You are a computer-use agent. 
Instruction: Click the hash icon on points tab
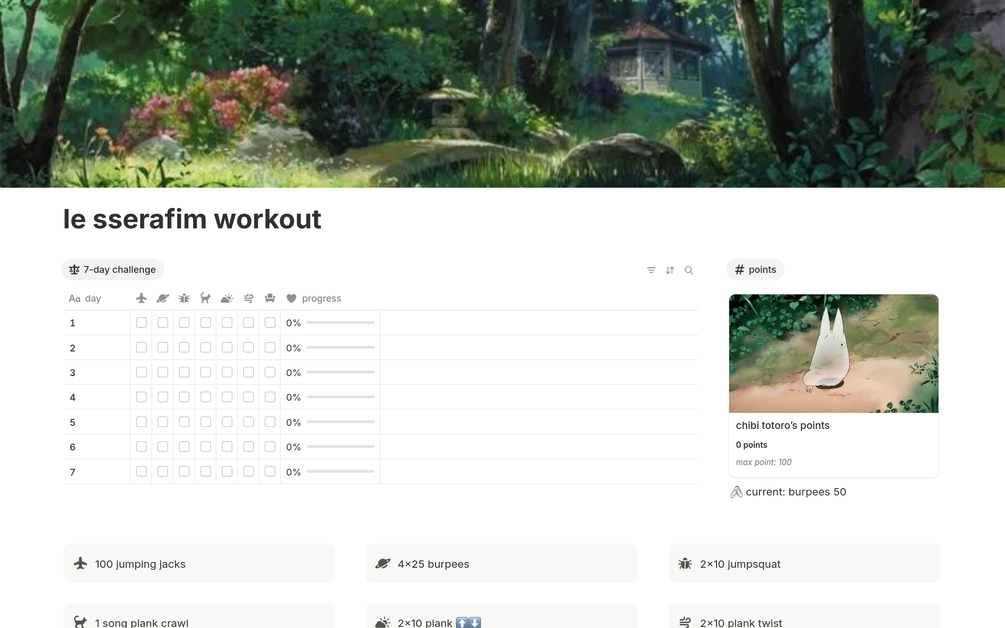click(739, 270)
